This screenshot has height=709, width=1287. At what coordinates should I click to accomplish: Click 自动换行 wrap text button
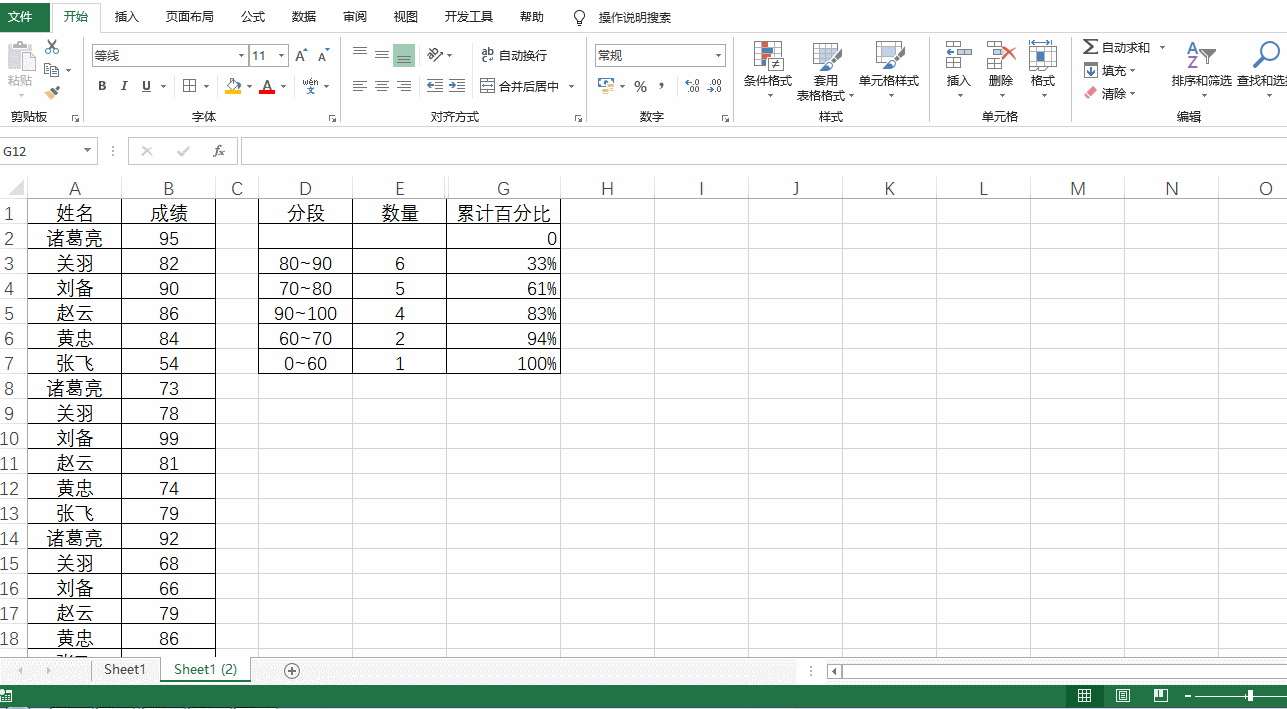pos(514,55)
